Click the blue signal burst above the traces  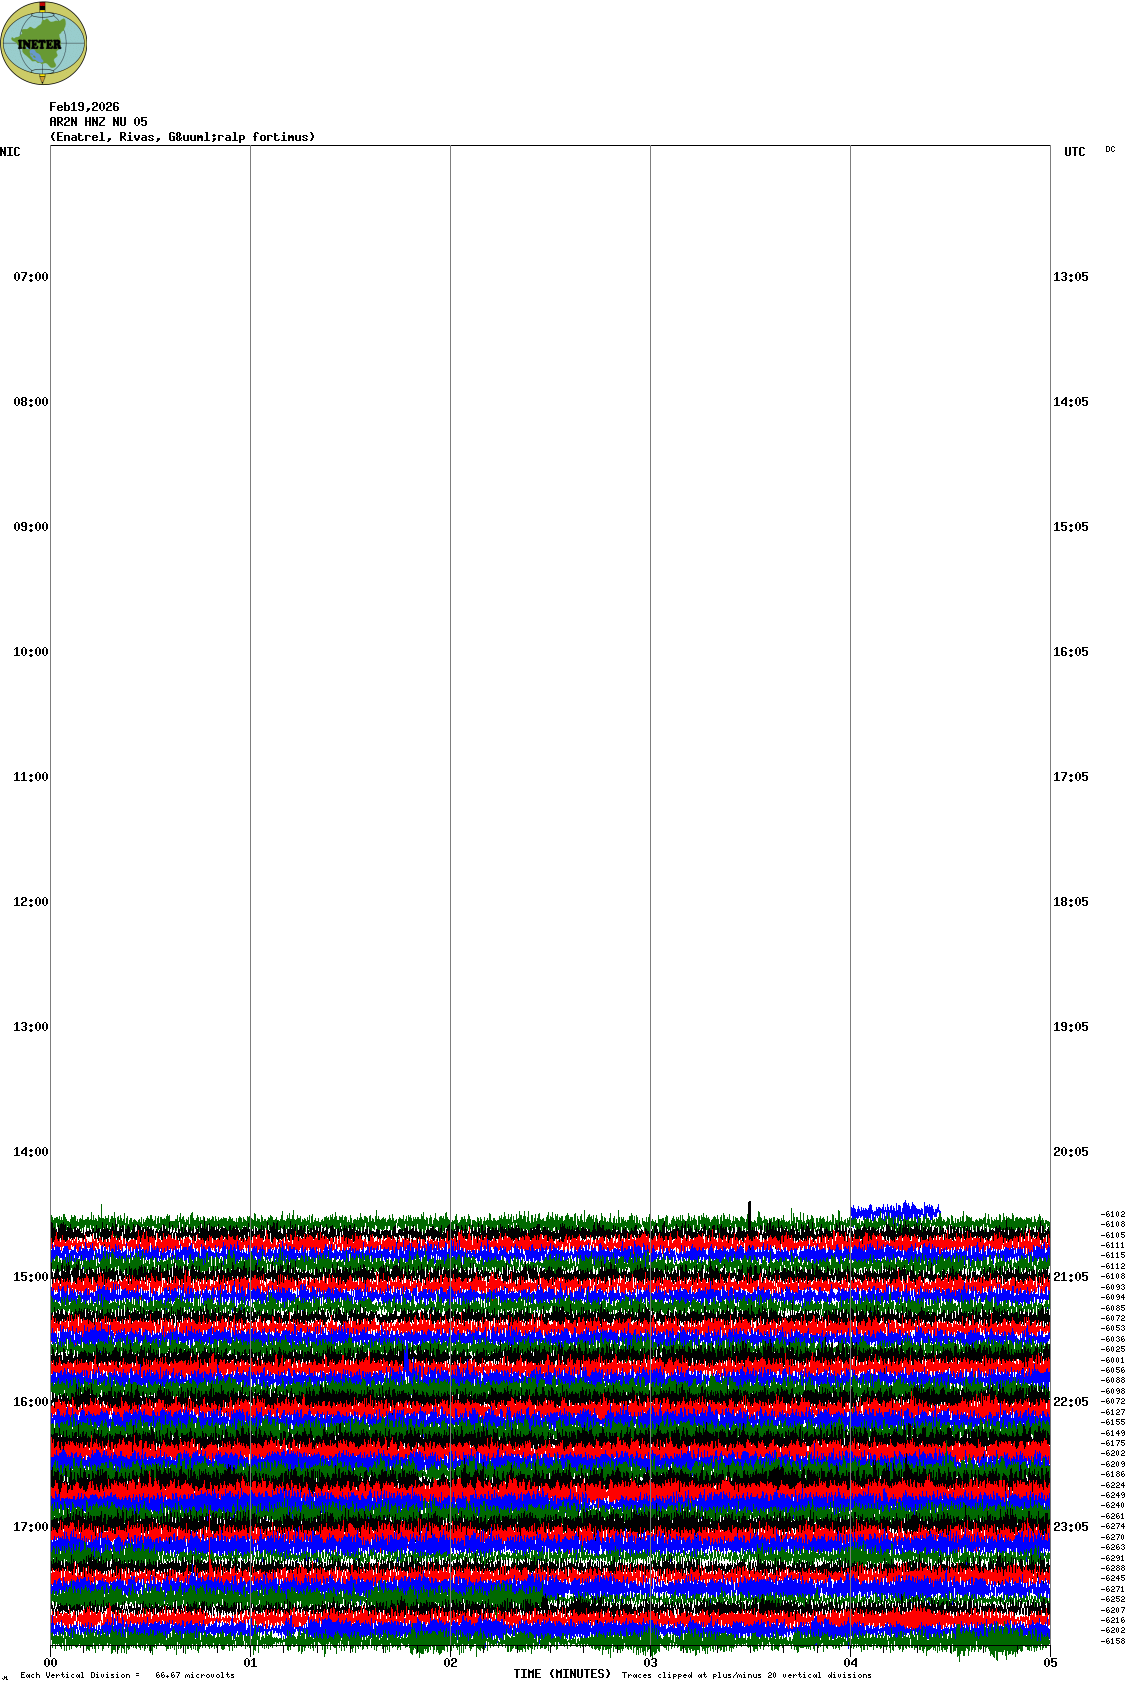tap(895, 1211)
